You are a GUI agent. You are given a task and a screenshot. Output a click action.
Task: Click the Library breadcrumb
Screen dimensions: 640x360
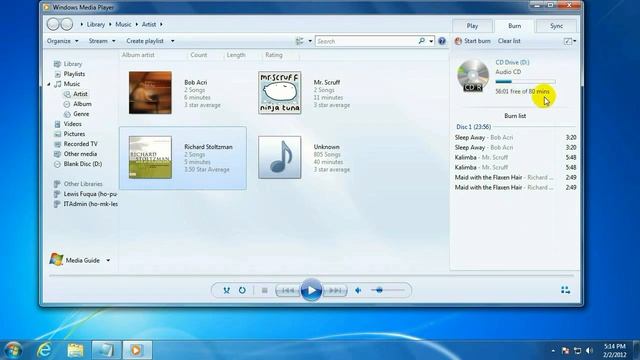(96, 24)
